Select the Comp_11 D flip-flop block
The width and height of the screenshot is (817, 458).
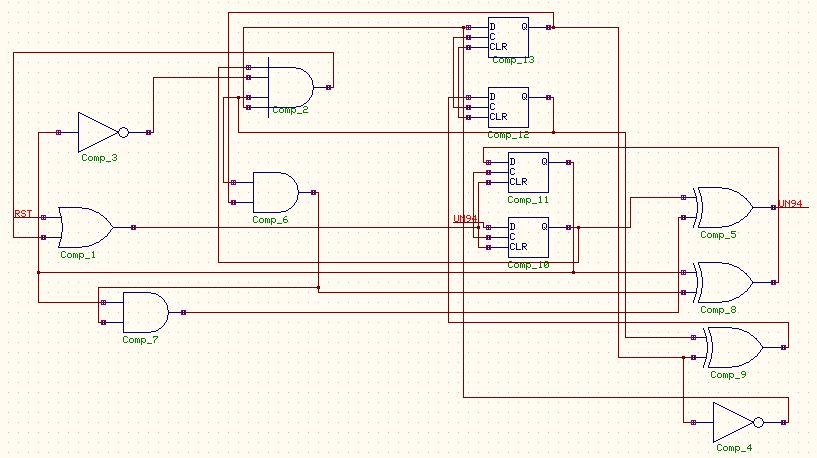pos(528,172)
